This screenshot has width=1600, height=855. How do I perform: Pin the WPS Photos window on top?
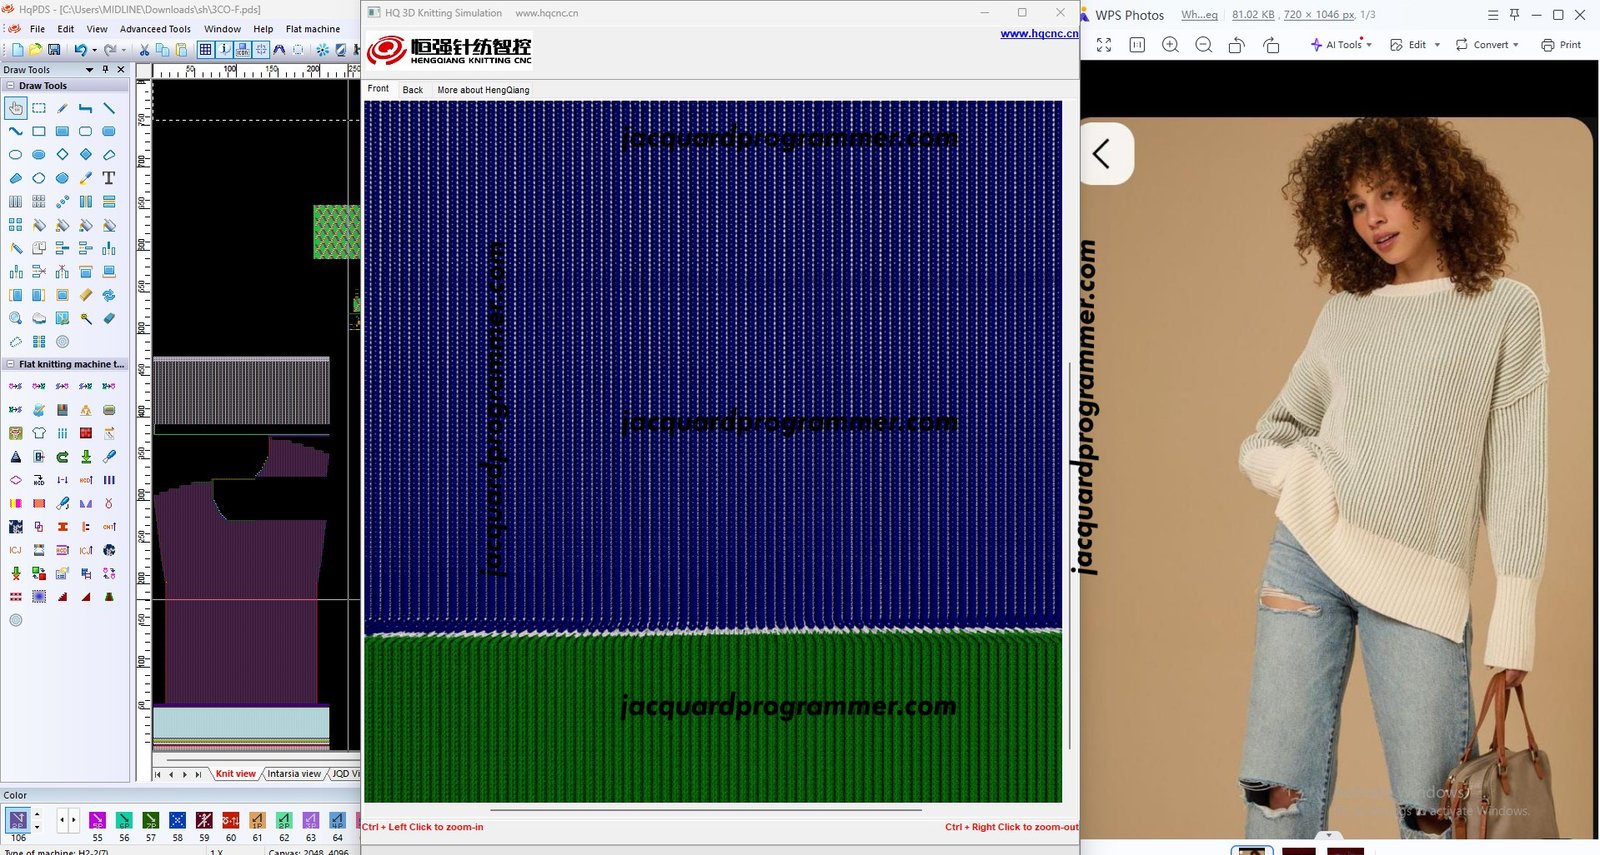[x=1514, y=15]
